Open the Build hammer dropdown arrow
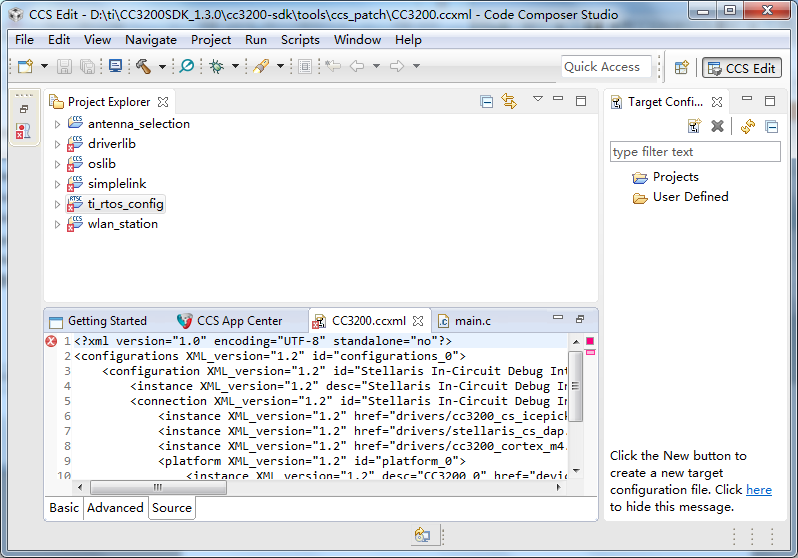Image resolution: width=798 pixels, height=558 pixels. (162, 66)
